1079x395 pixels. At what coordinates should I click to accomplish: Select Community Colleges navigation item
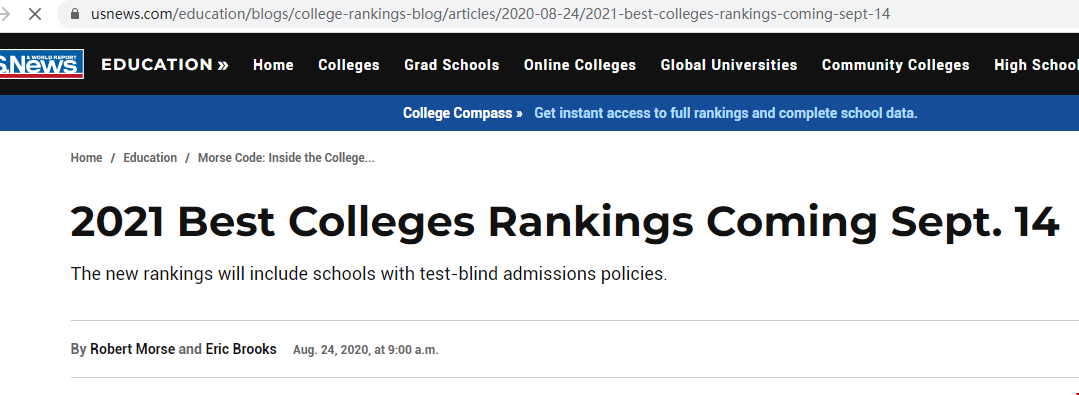tap(895, 65)
